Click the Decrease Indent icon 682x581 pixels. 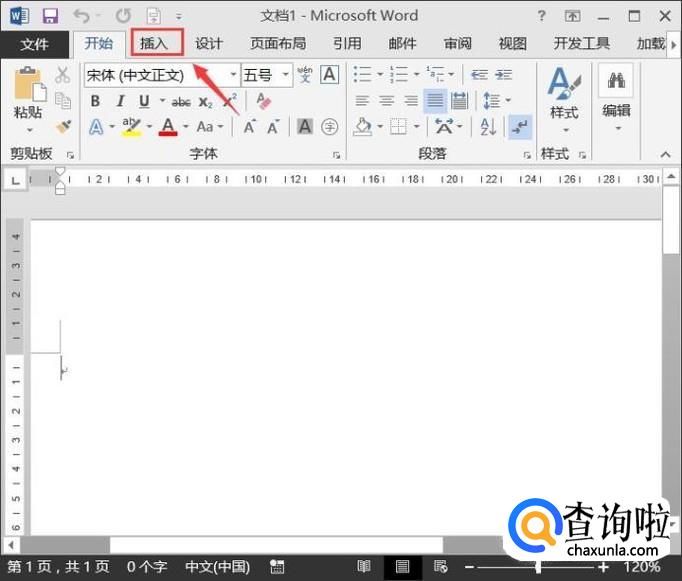point(479,75)
